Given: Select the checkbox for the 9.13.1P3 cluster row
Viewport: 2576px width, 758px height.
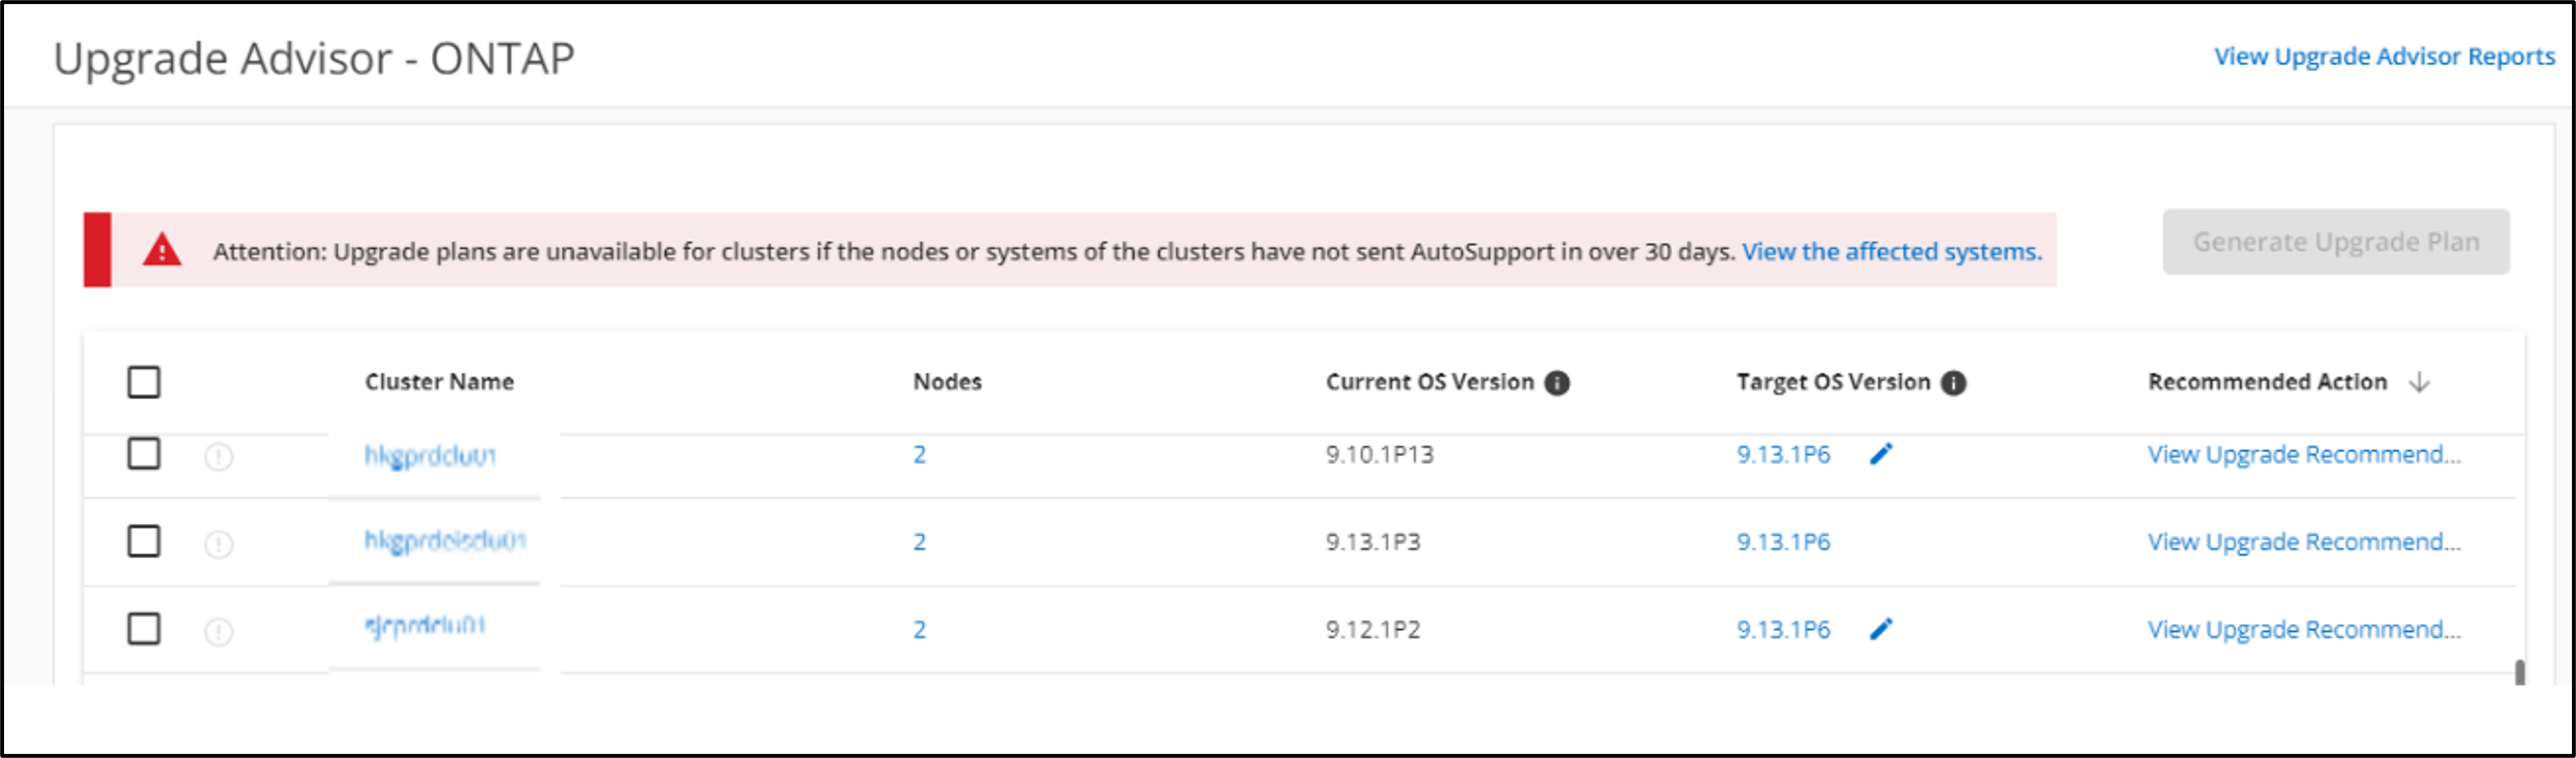Looking at the screenshot, I should (x=144, y=541).
